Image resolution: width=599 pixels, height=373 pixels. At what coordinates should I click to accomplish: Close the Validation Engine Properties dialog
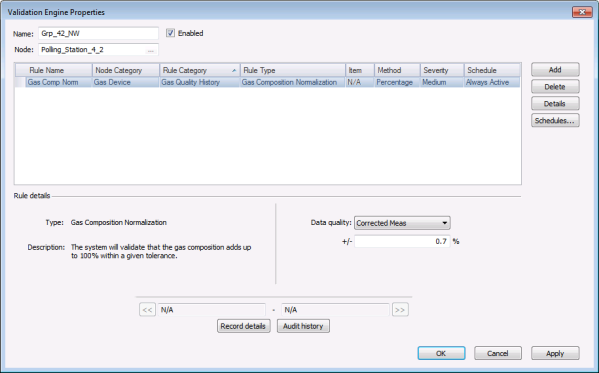pos(582,12)
